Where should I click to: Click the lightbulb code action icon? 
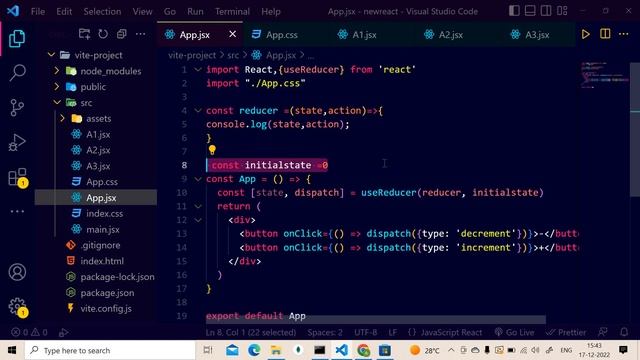212,150
